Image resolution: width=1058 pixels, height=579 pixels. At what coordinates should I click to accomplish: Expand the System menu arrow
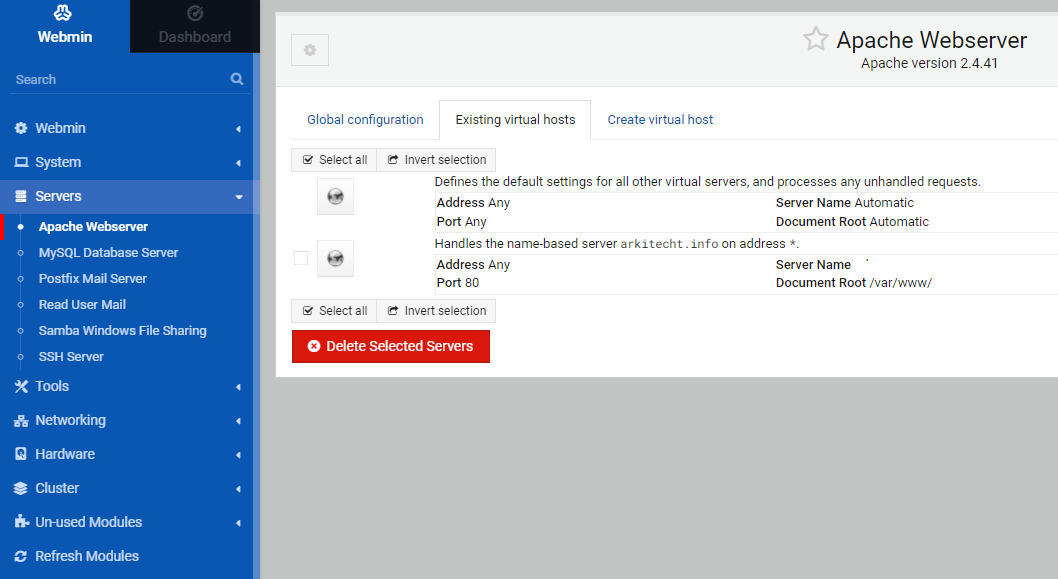click(238, 163)
